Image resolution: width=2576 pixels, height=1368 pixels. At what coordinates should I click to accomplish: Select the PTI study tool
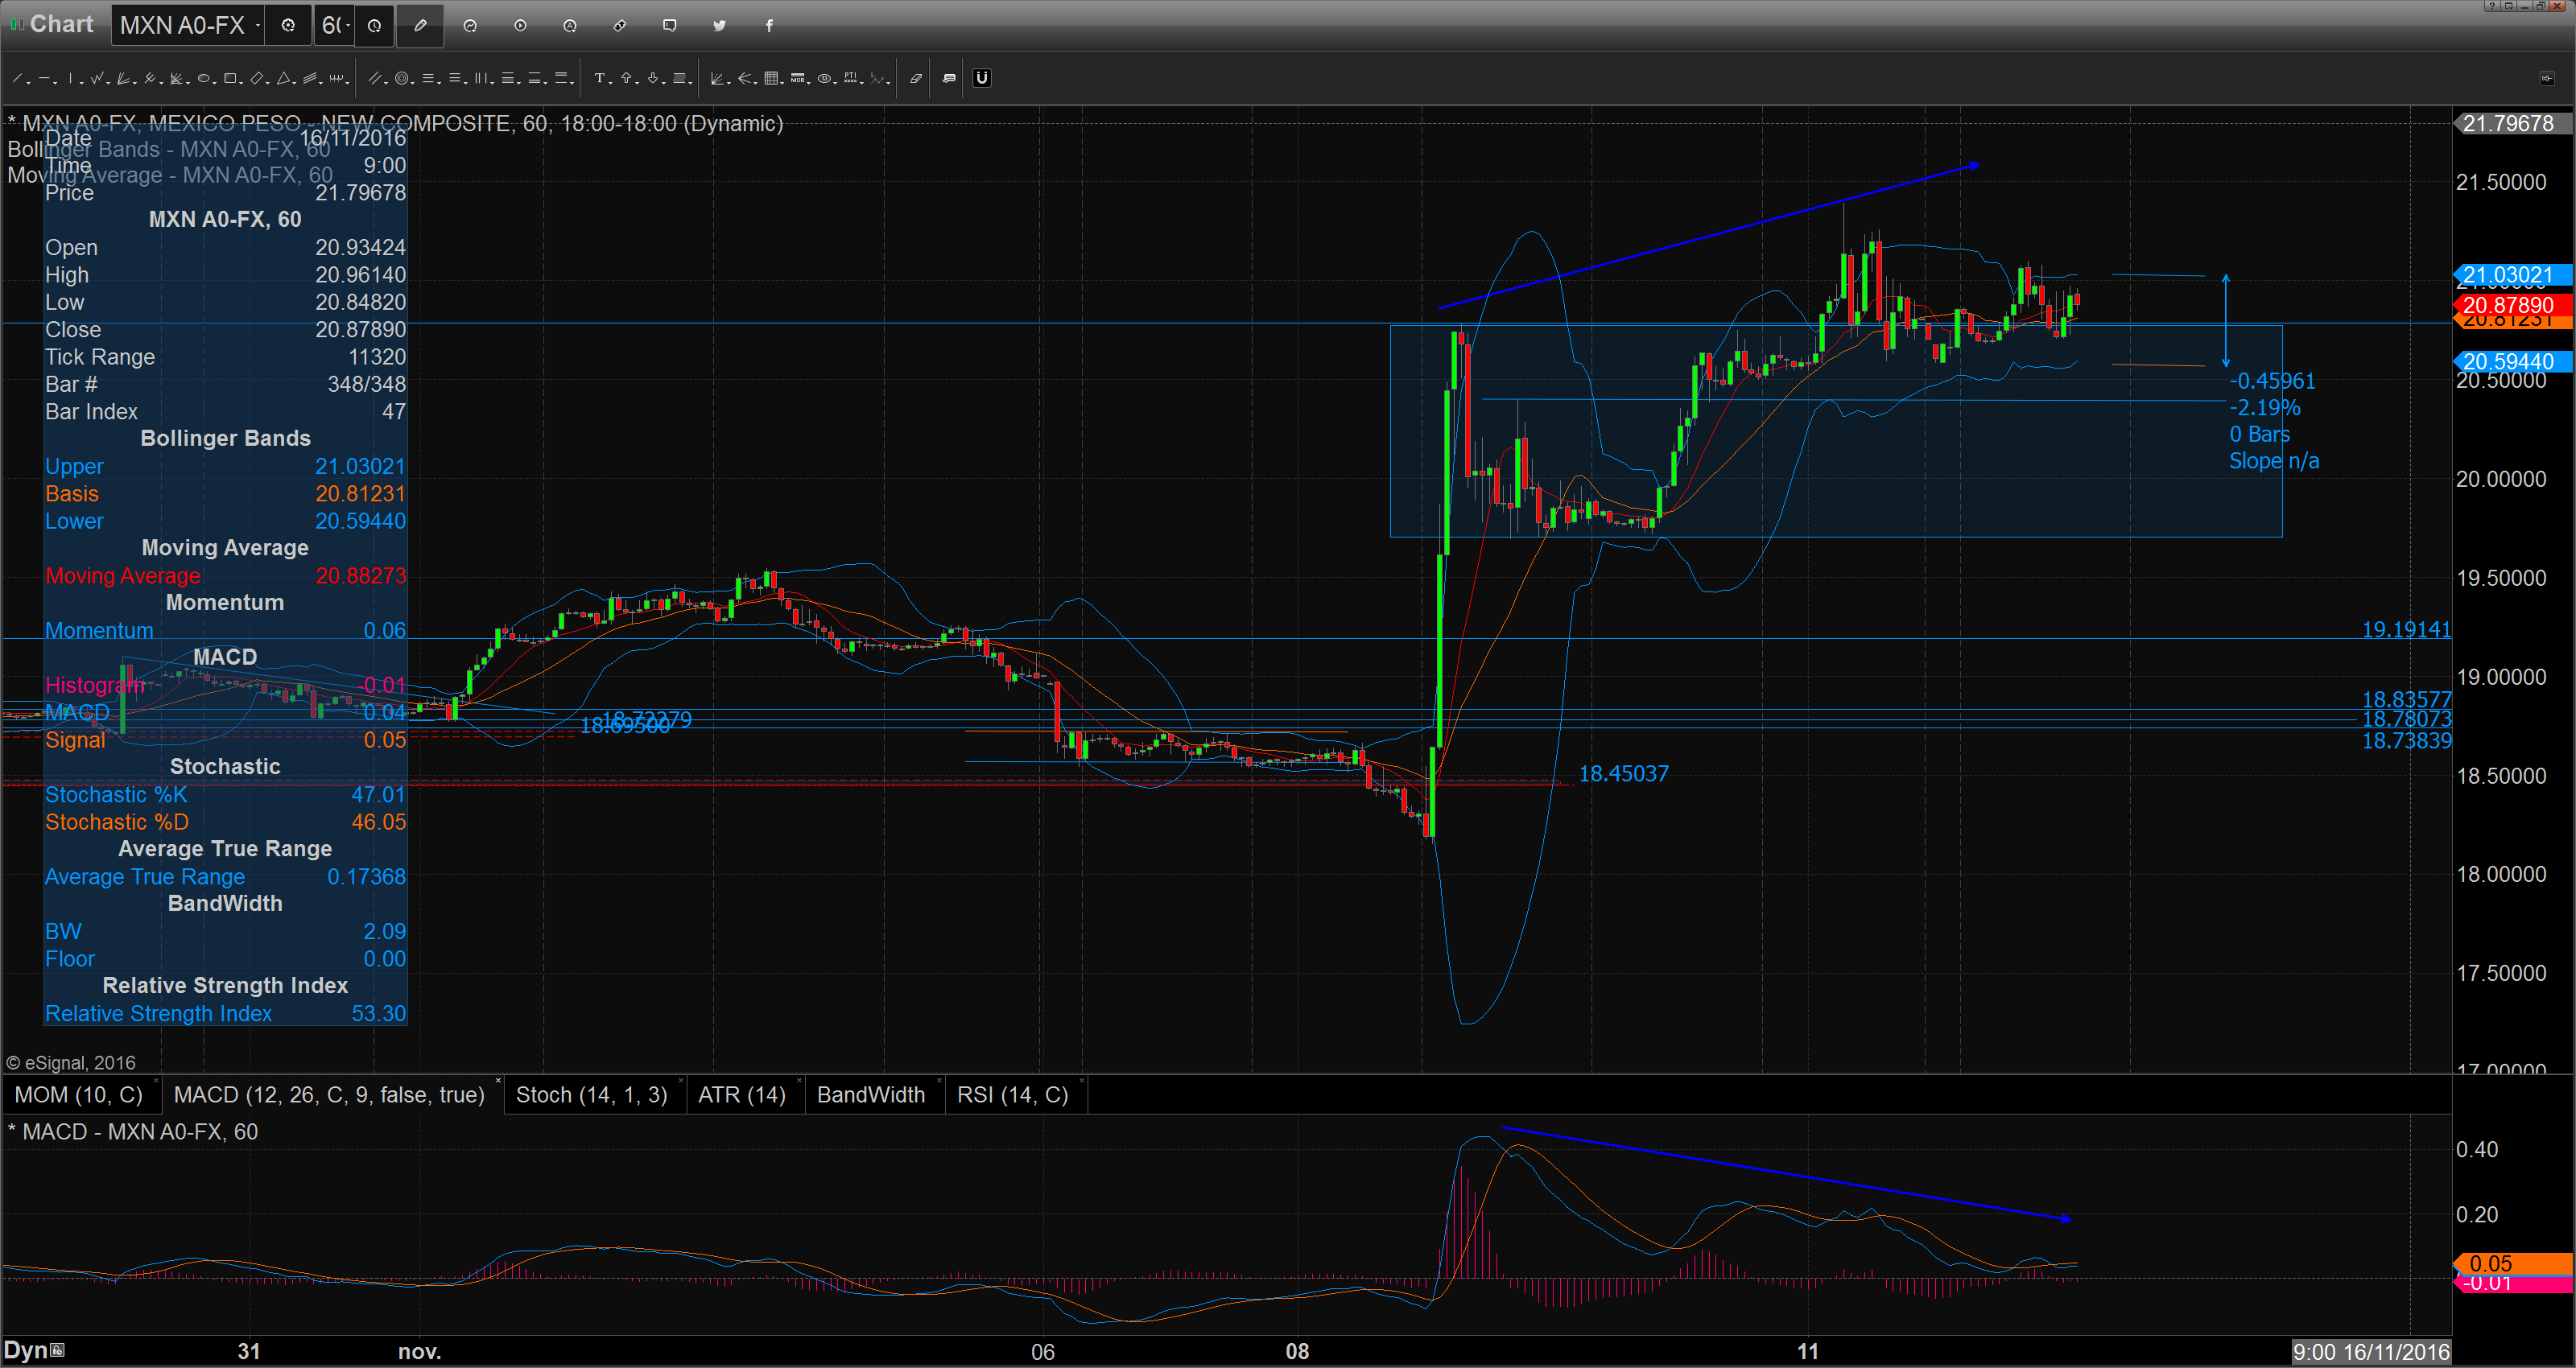pyautogui.click(x=850, y=78)
